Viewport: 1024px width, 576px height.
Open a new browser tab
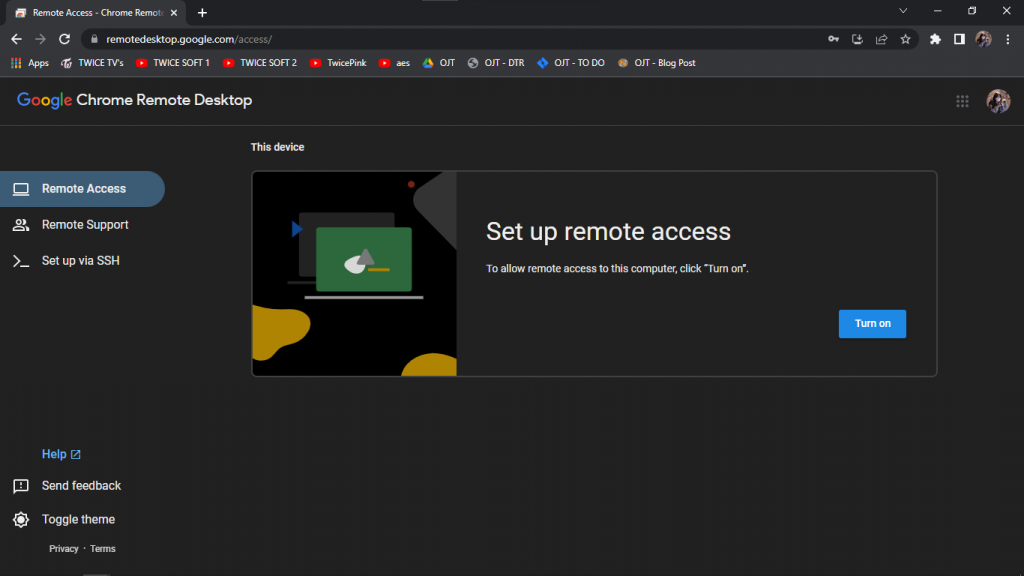point(202,12)
